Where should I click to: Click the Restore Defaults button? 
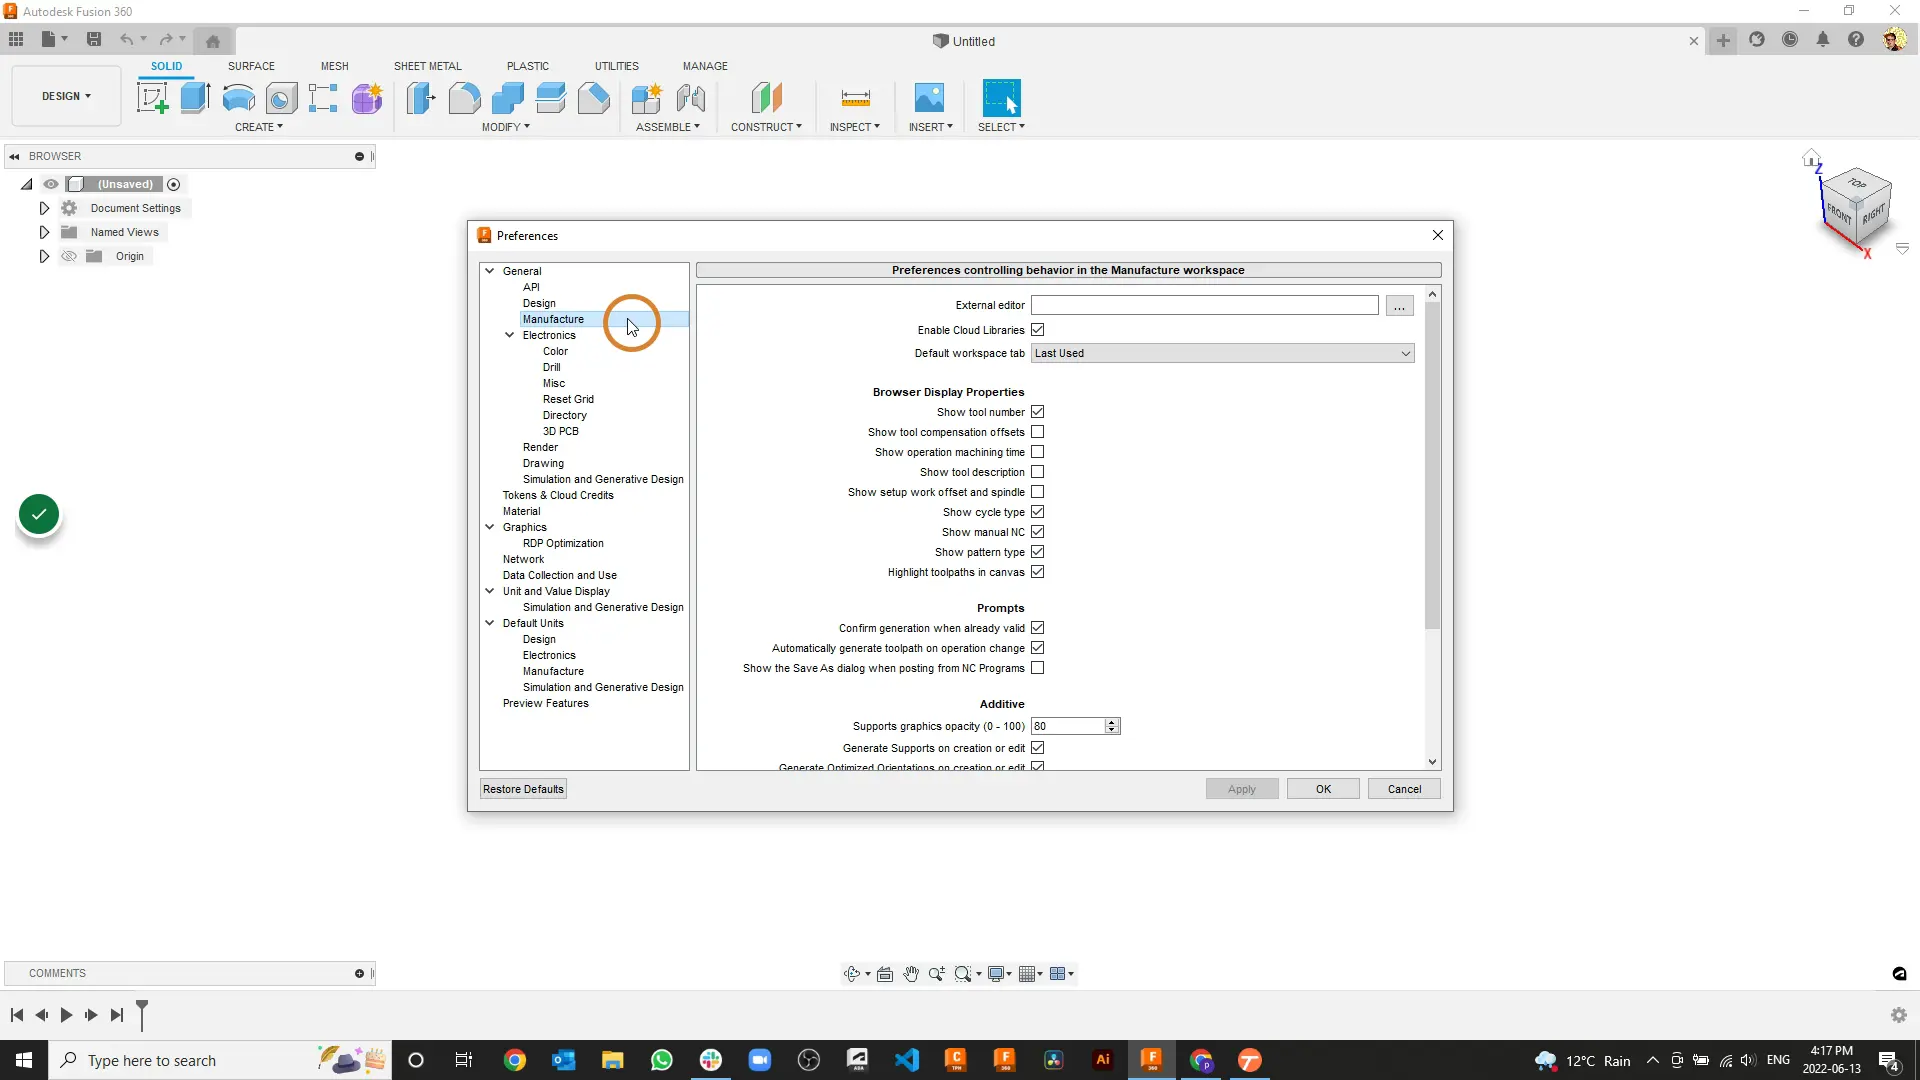pos(523,789)
